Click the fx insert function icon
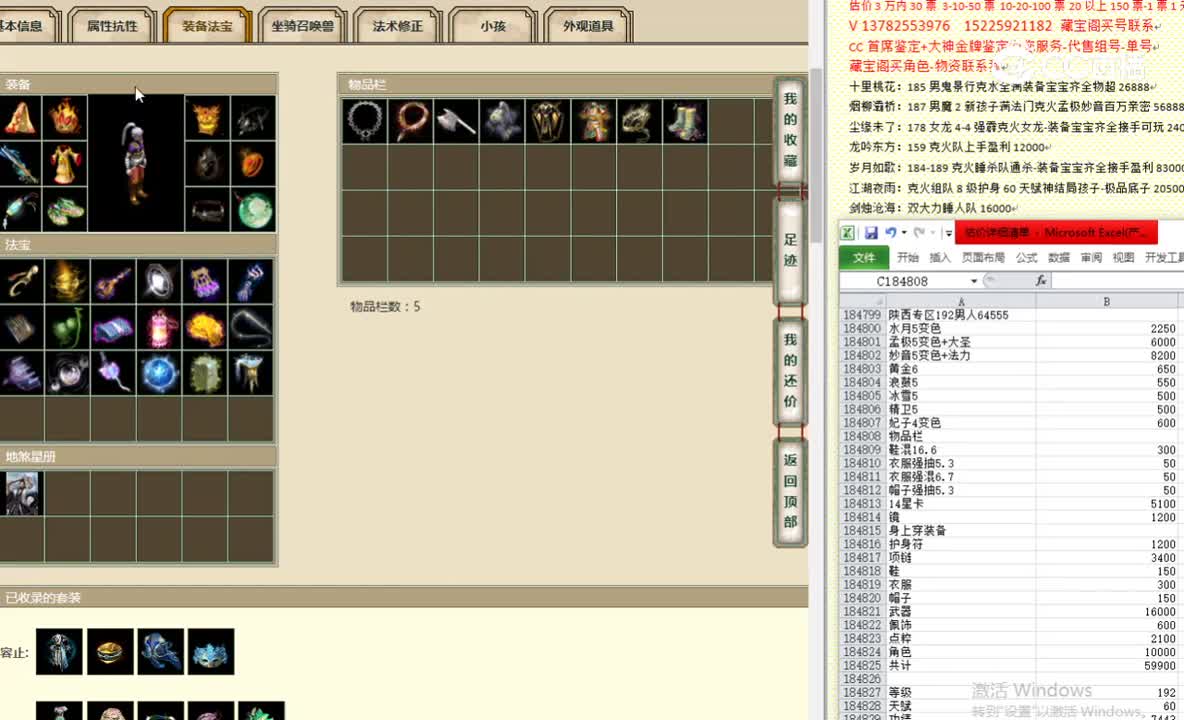This screenshot has height=720, width=1184. point(1041,281)
